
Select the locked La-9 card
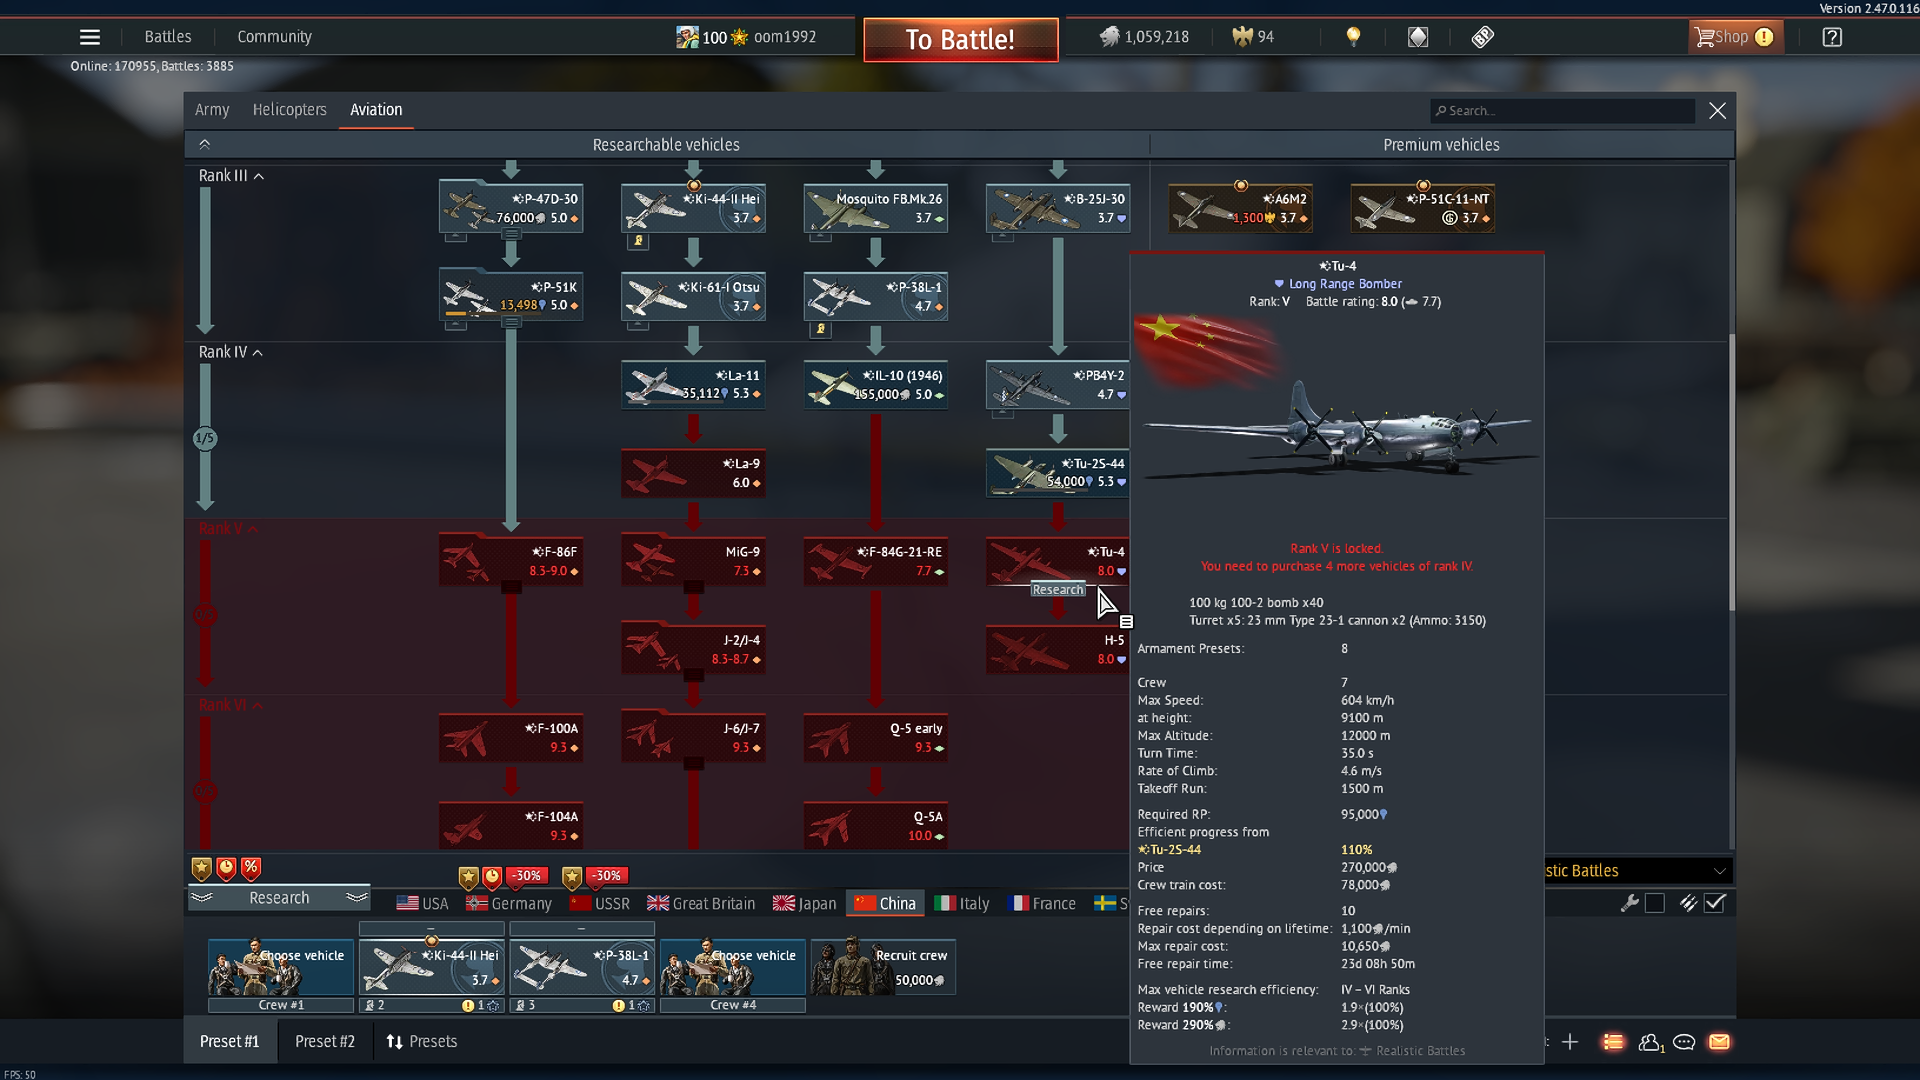tap(693, 472)
